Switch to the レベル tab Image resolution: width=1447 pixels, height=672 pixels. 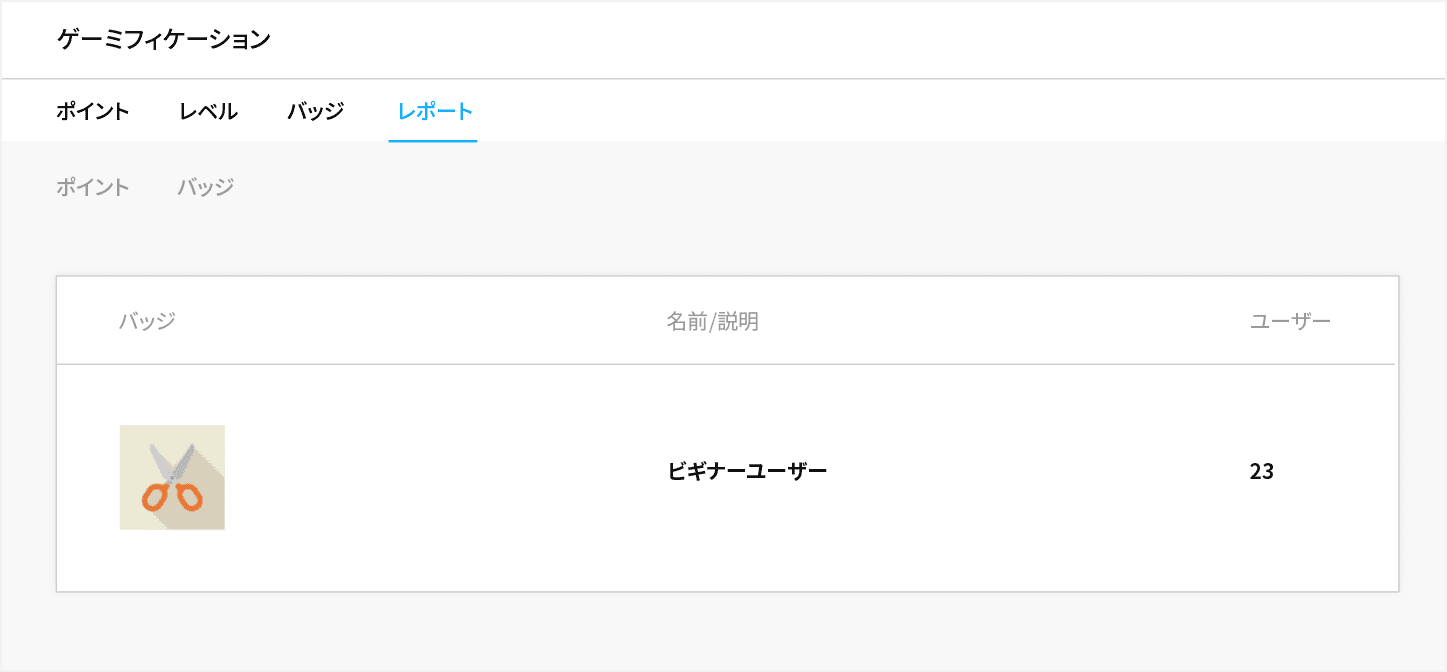coord(208,111)
